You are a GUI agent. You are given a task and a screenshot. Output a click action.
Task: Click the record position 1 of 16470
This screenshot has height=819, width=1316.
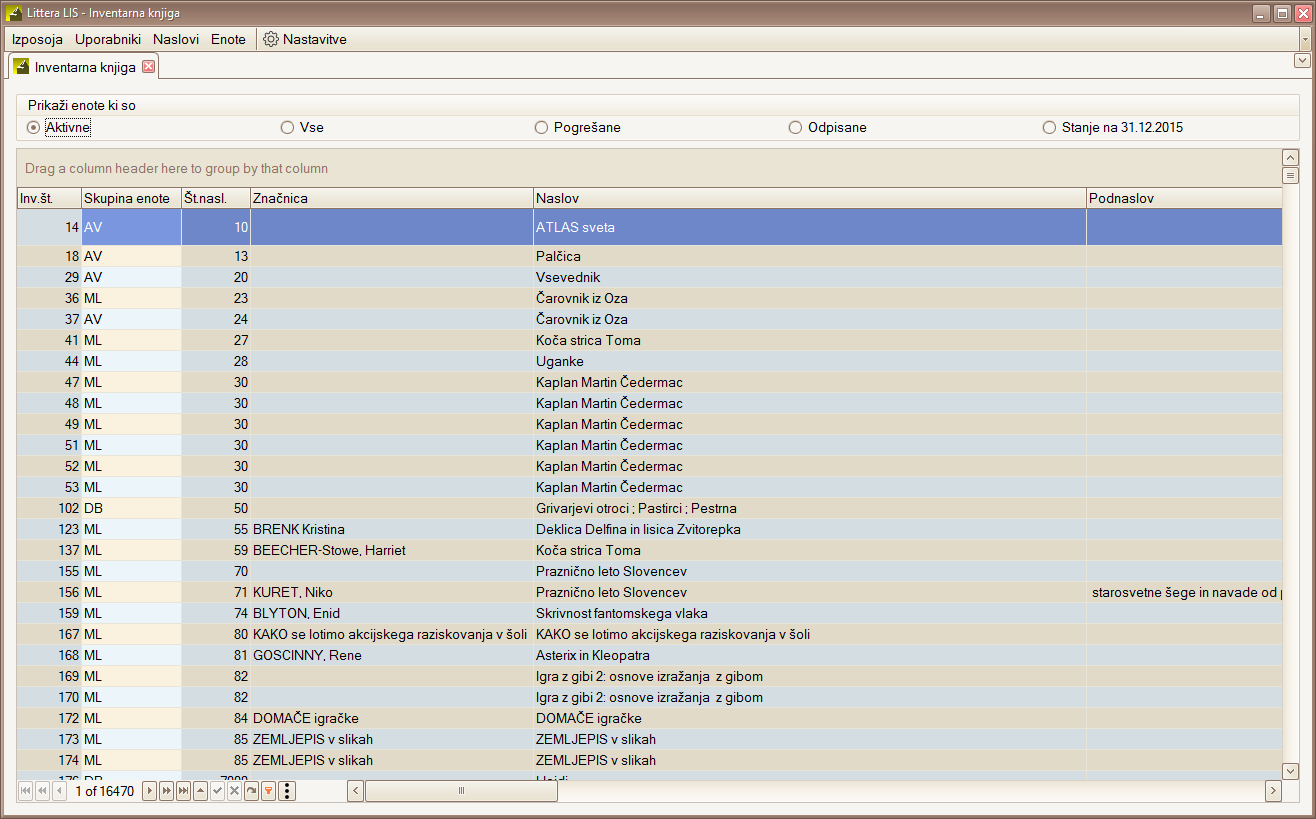[x=105, y=791]
